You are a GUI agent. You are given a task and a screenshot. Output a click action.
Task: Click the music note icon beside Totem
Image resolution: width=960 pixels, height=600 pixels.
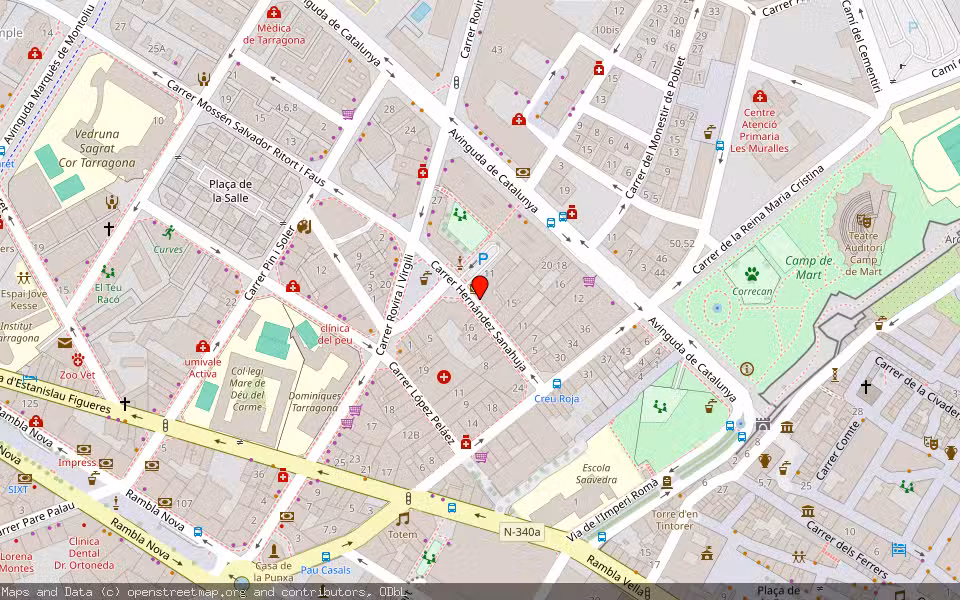pyautogui.click(x=403, y=519)
